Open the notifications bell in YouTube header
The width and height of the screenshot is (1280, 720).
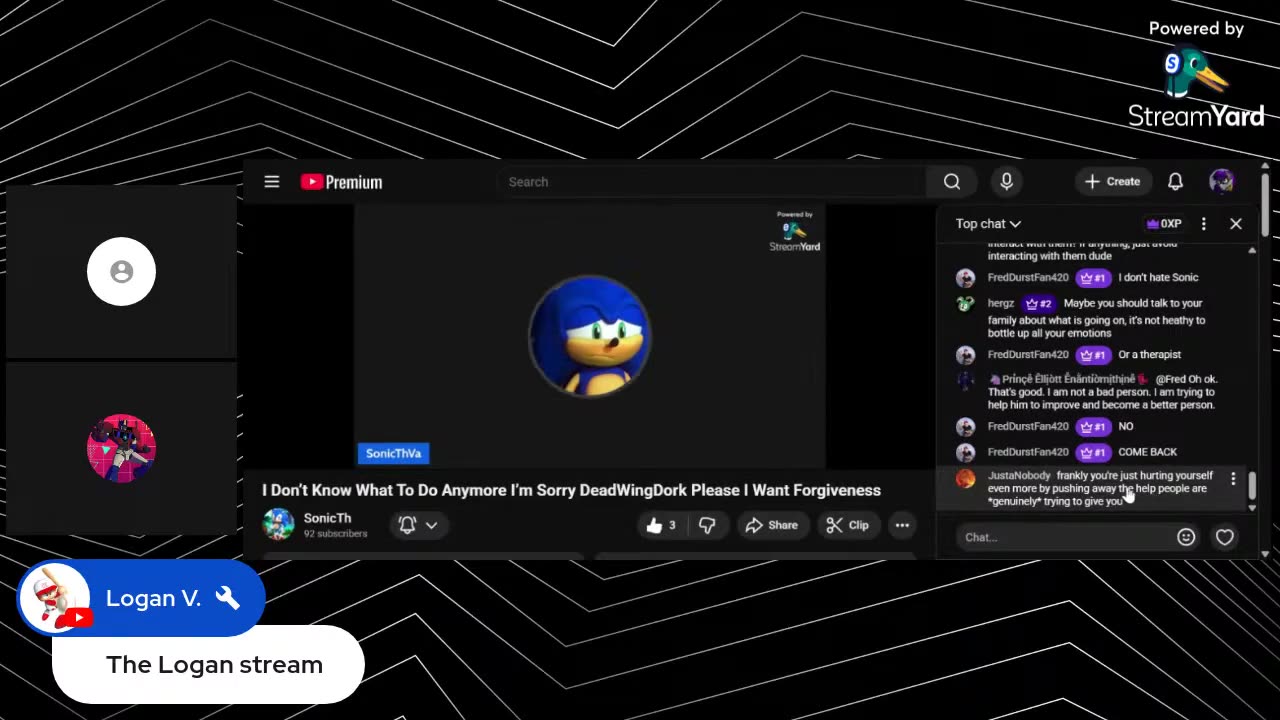tap(1176, 182)
